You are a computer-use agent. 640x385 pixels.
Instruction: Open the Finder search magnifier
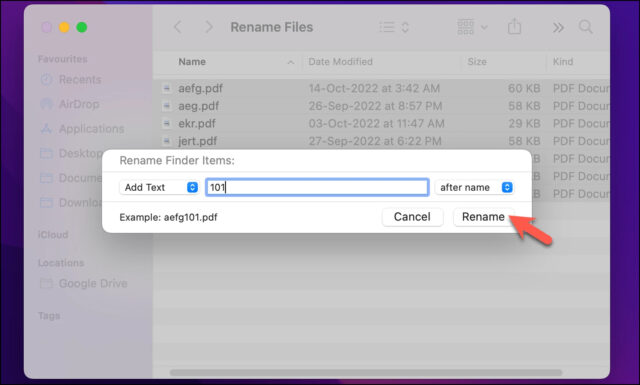click(x=586, y=27)
